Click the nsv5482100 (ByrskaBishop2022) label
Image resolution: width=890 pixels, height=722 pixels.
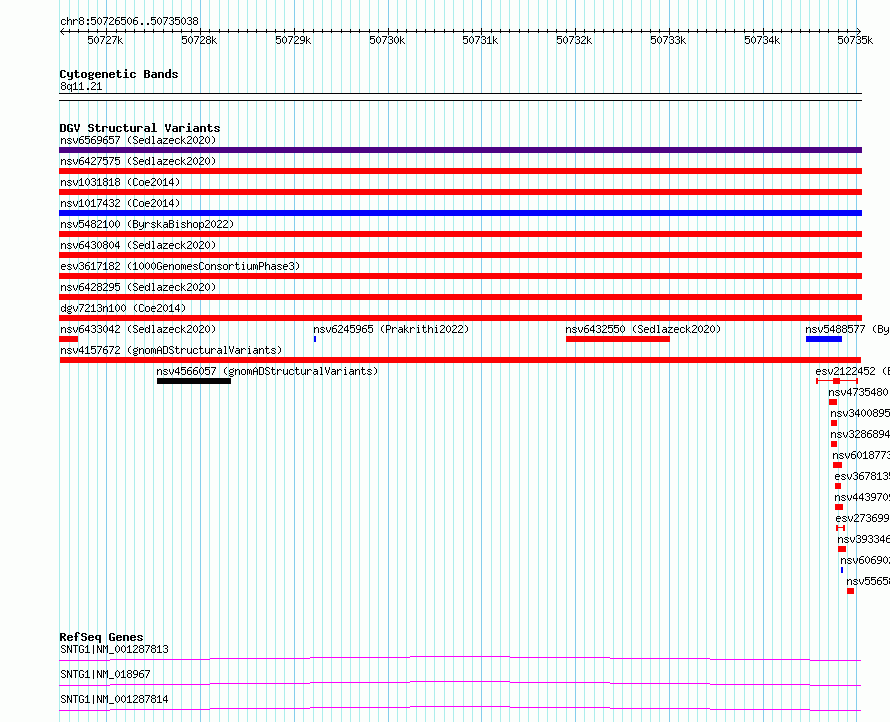(x=147, y=224)
